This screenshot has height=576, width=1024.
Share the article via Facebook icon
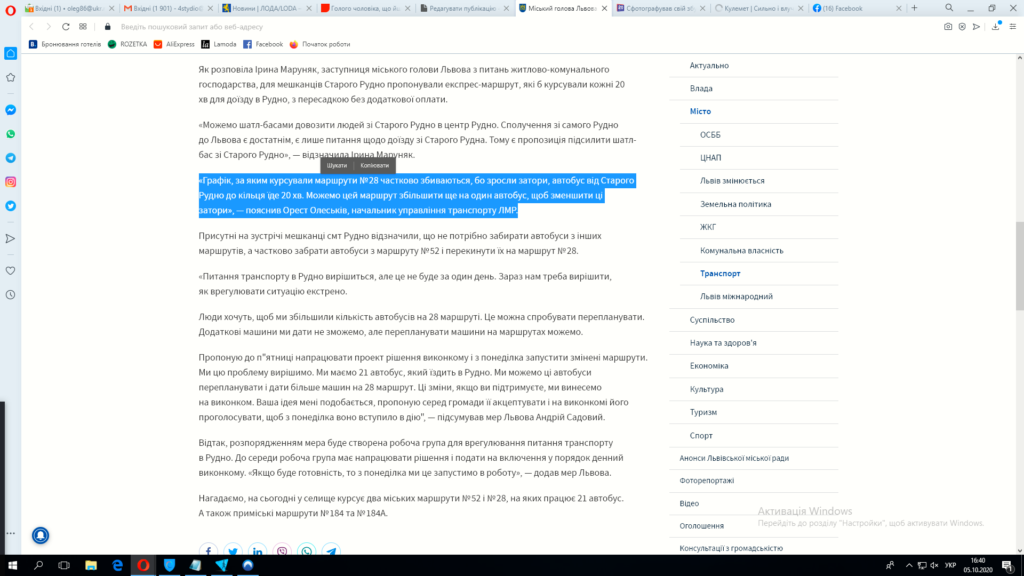click(208, 551)
